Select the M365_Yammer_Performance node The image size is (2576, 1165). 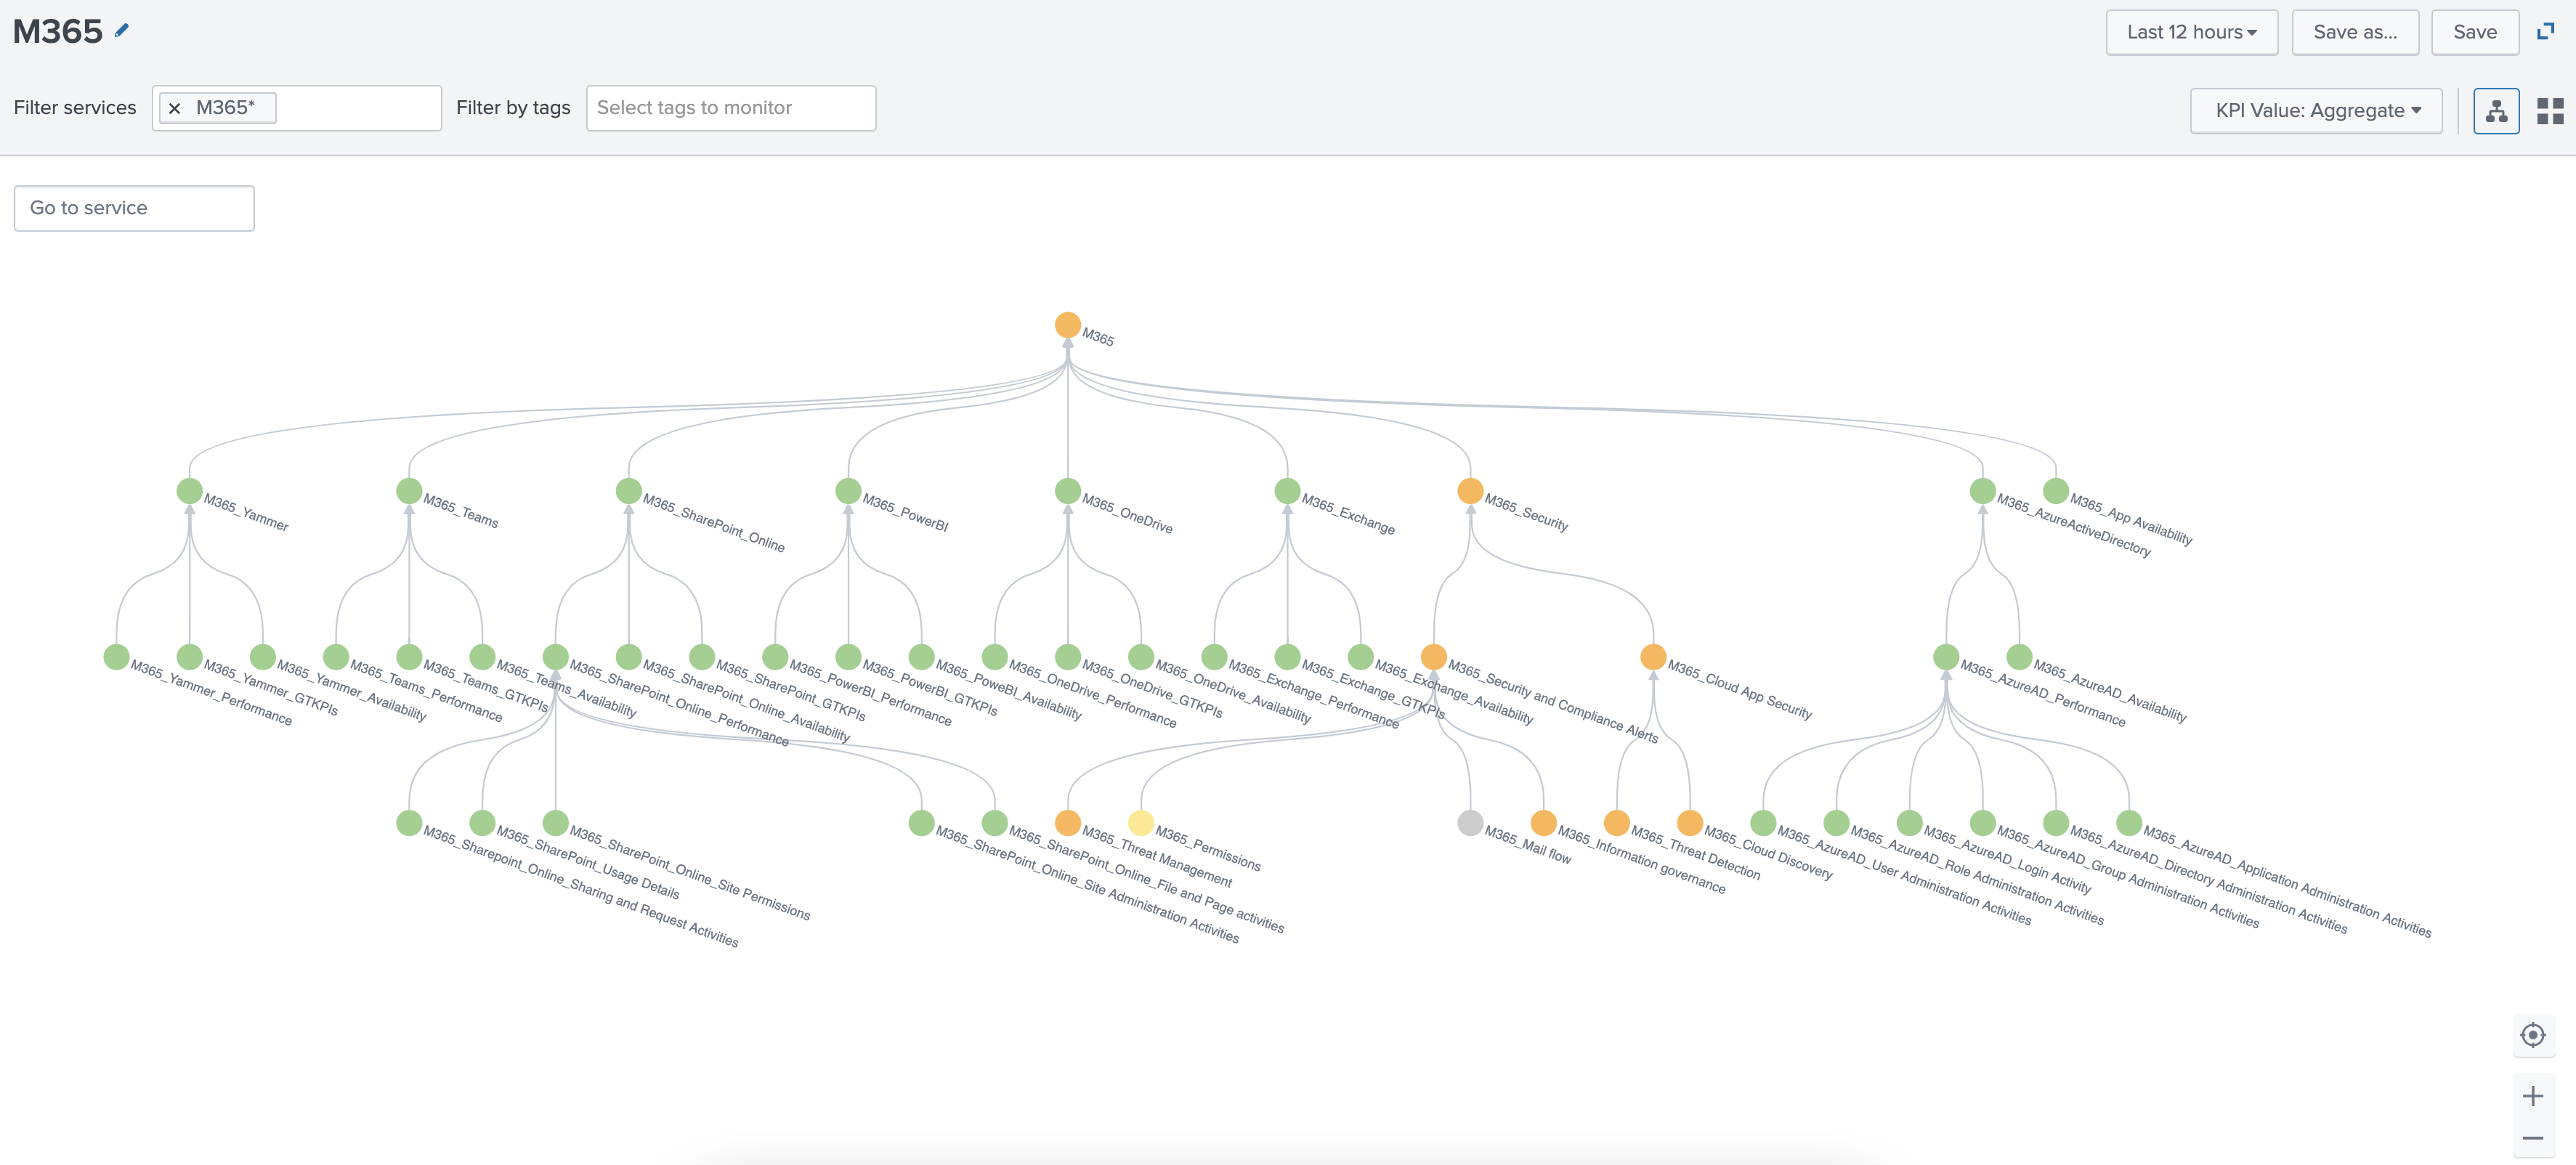tap(116, 657)
